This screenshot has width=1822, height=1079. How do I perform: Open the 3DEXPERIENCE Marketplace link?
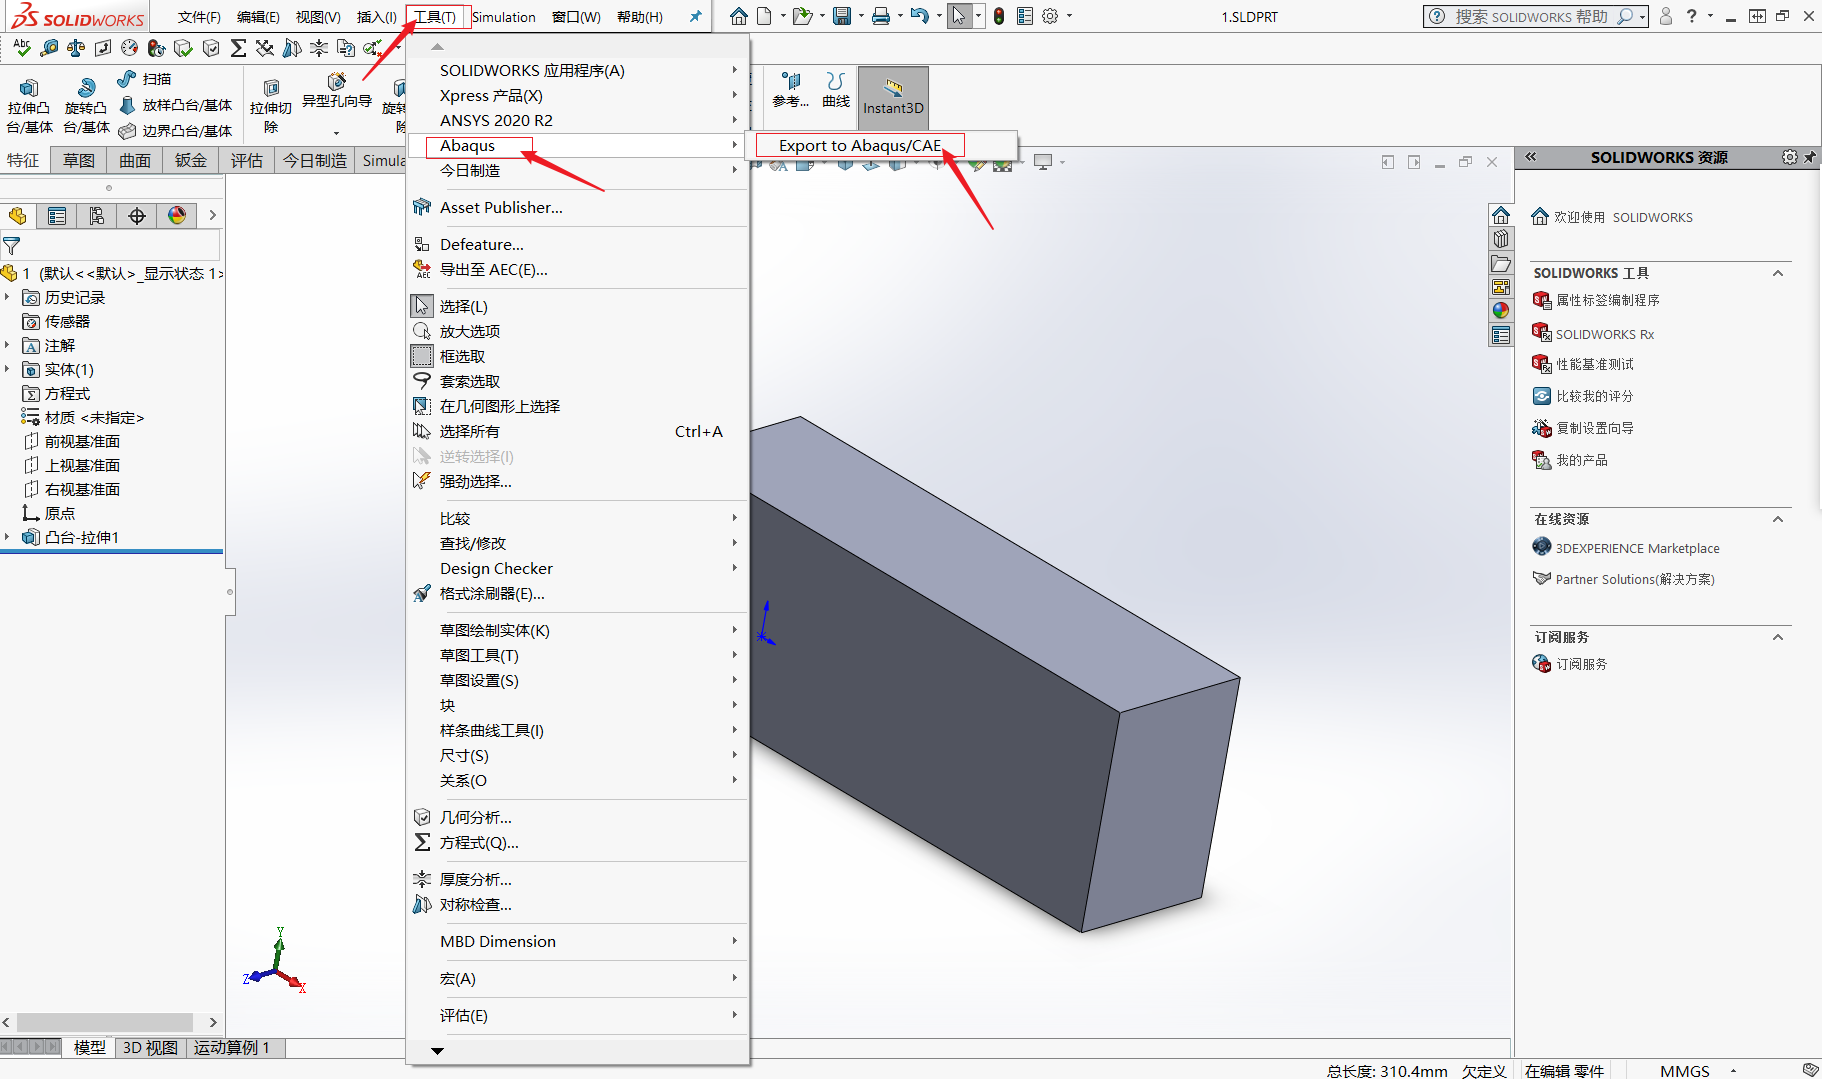point(1637,548)
